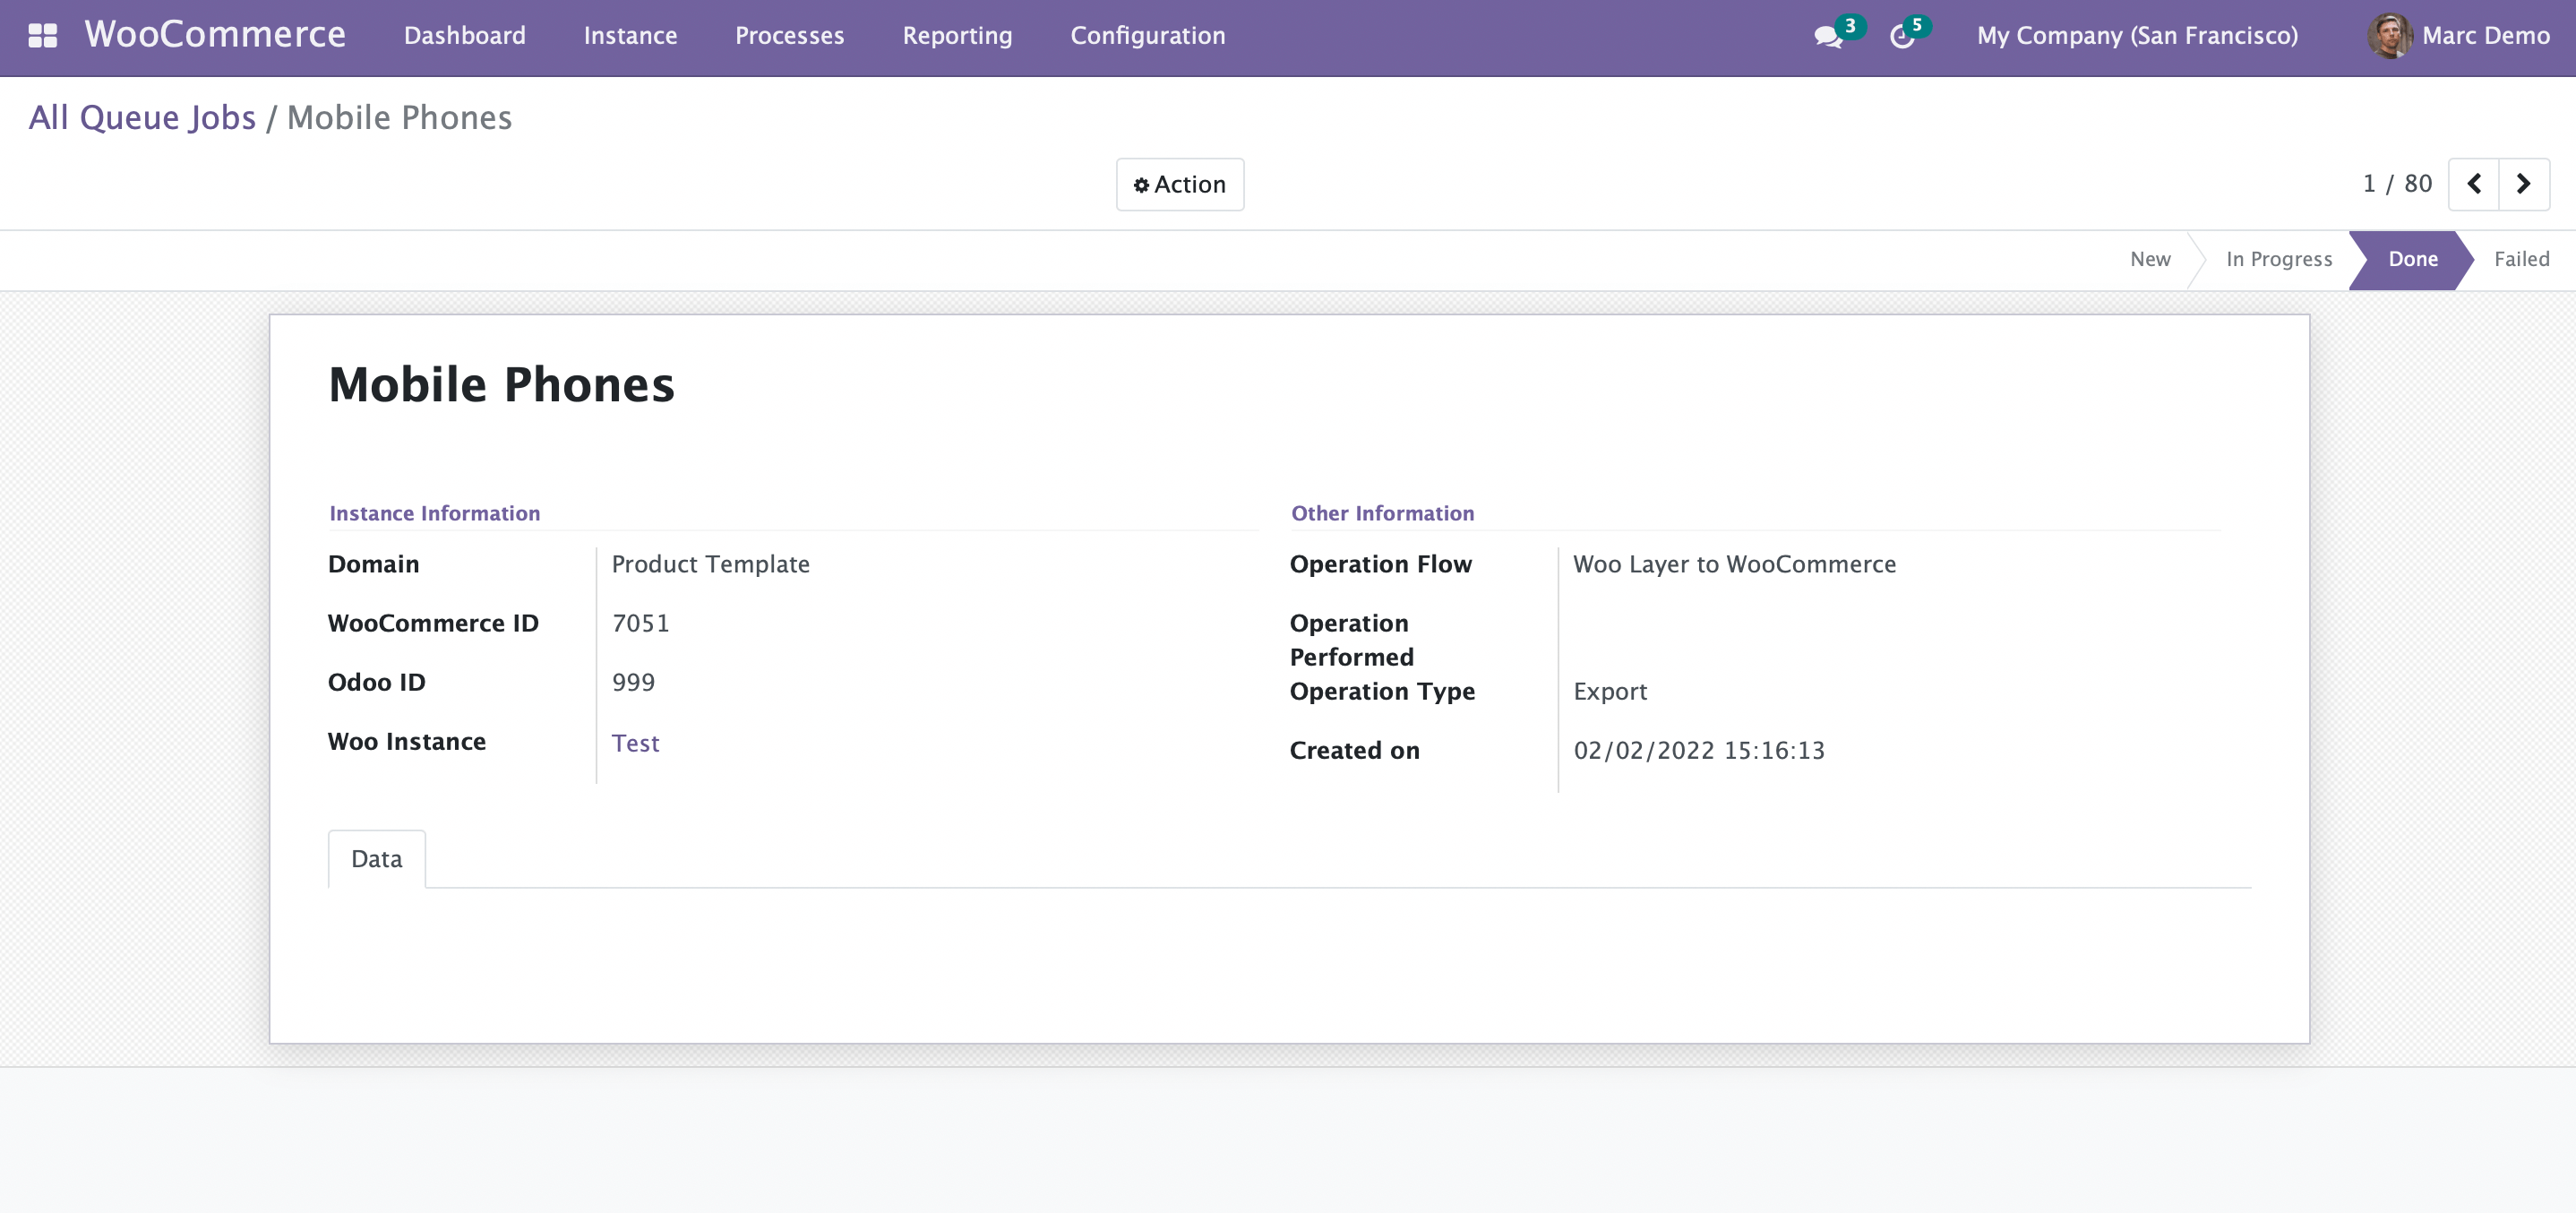Navigate back to All Queue Jobs
This screenshot has height=1213, width=2576.
pos(142,118)
